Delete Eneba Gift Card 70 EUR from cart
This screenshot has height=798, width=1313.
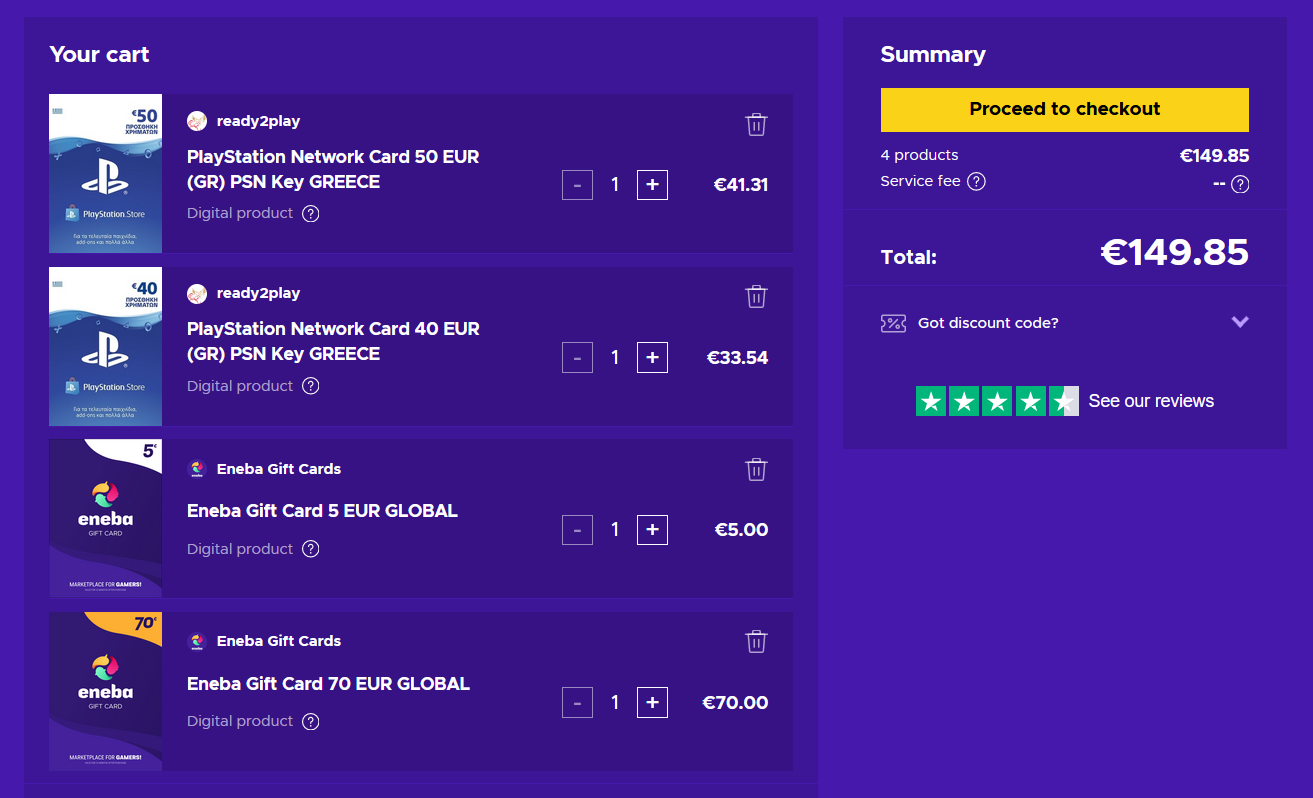(756, 641)
